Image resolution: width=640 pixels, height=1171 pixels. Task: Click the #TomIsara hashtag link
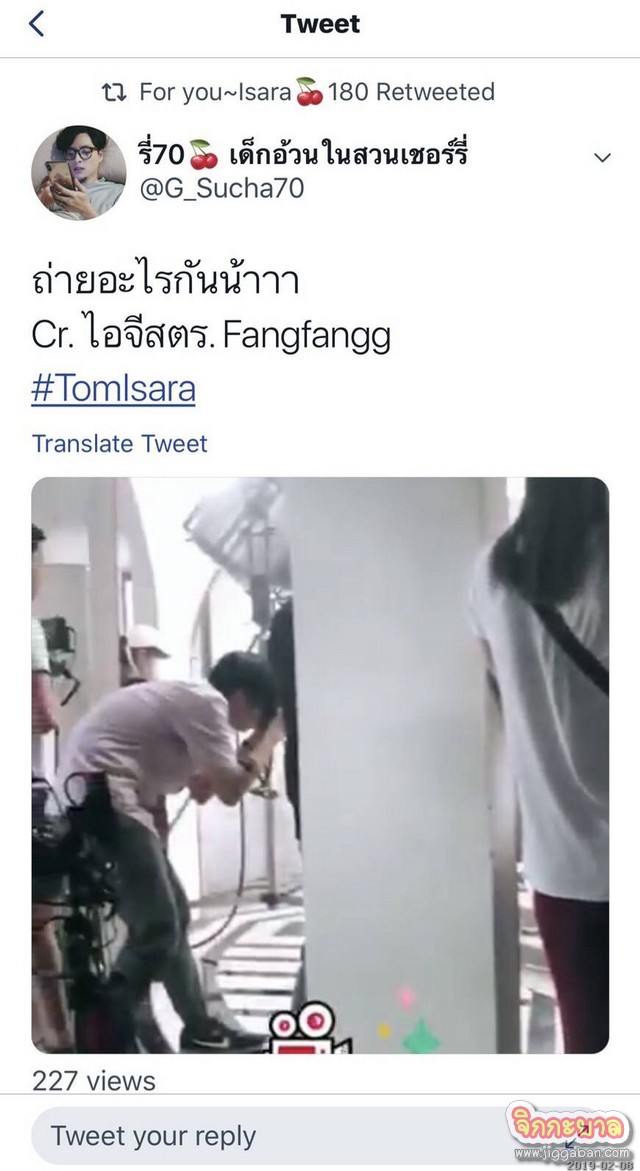(x=114, y=389)
